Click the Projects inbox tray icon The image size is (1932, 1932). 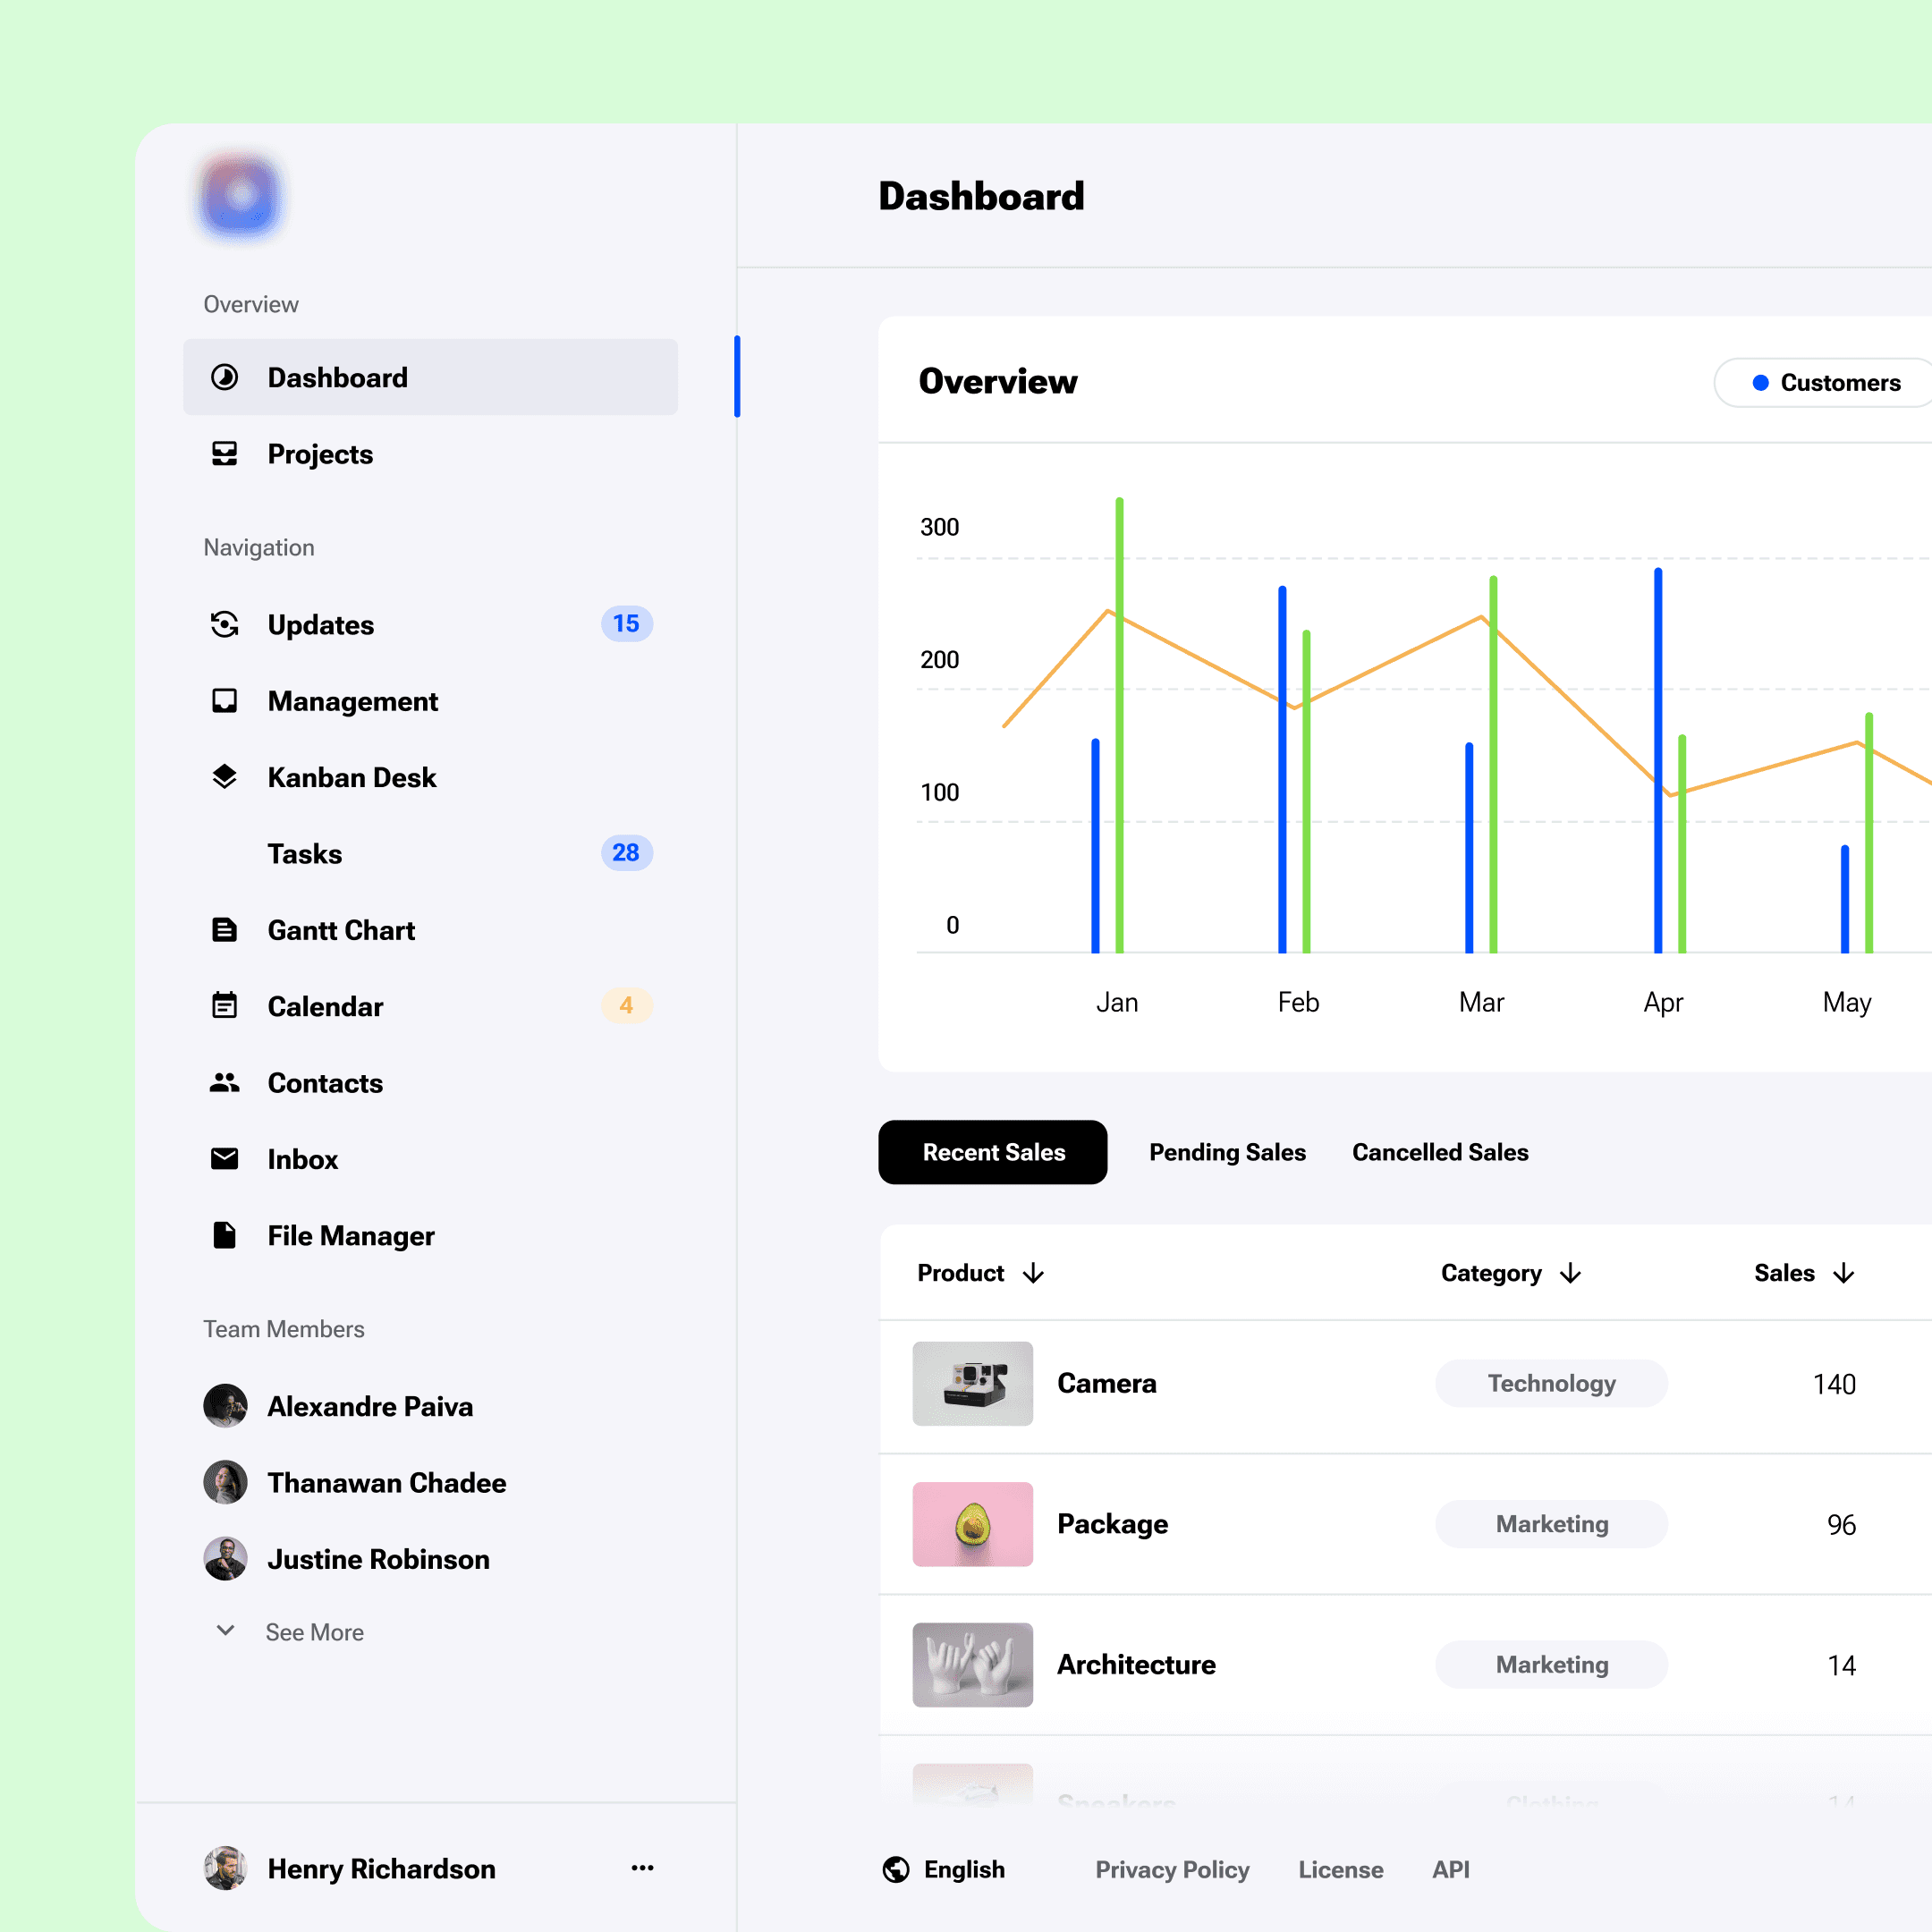(x=224, y=454)
